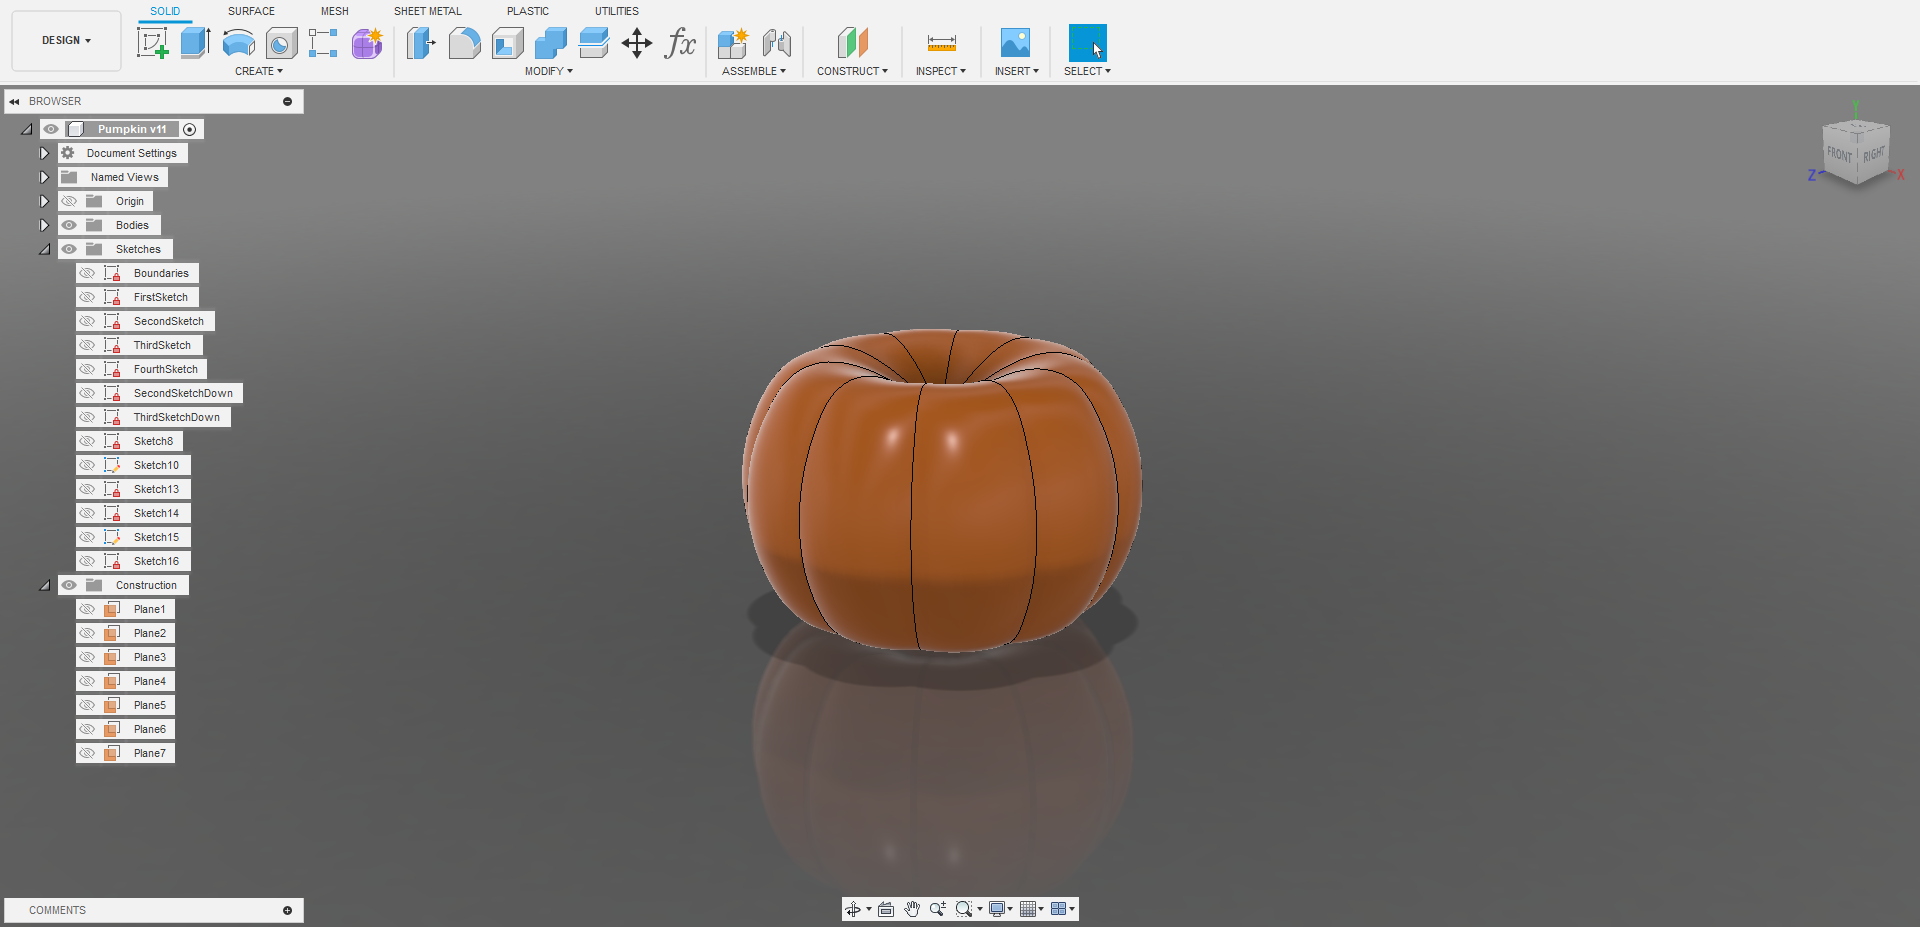Choose the Revolve tool
The width and height of the screenshot is (1920, 927).
pos(238,43)
